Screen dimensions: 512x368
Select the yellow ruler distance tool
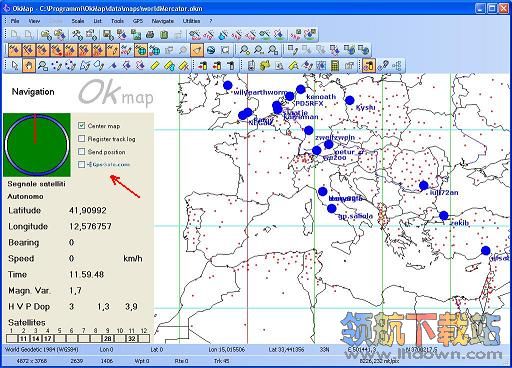tap(155, 66)
